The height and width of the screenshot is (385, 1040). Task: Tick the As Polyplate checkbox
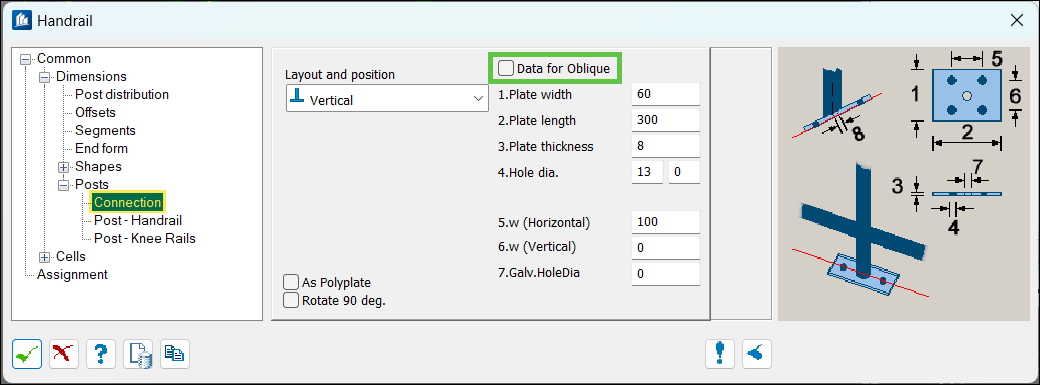(x=291, y=282)
